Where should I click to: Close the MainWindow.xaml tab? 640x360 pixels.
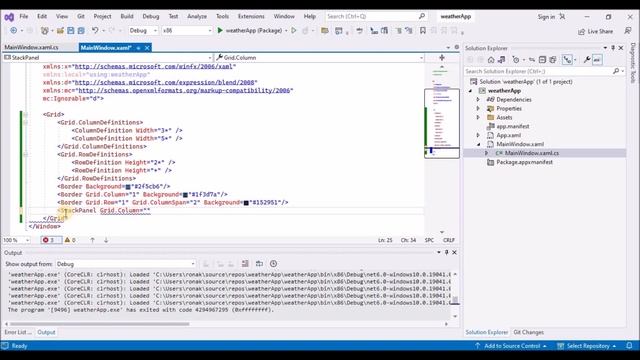click(147, 48)
